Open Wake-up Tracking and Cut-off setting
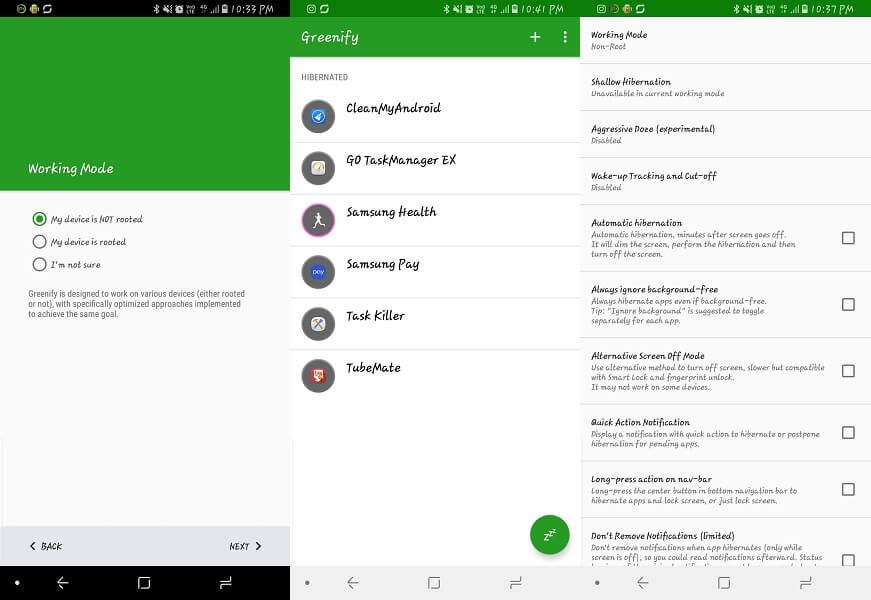The height and width of the screenshot is (600, 871). tap(725, 181)
